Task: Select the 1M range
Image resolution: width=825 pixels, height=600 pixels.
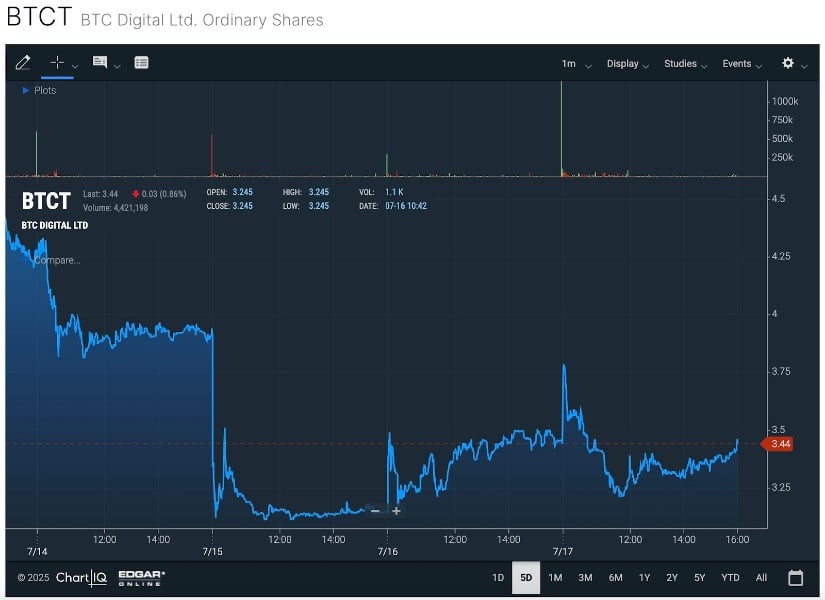Action: [555, 577]
